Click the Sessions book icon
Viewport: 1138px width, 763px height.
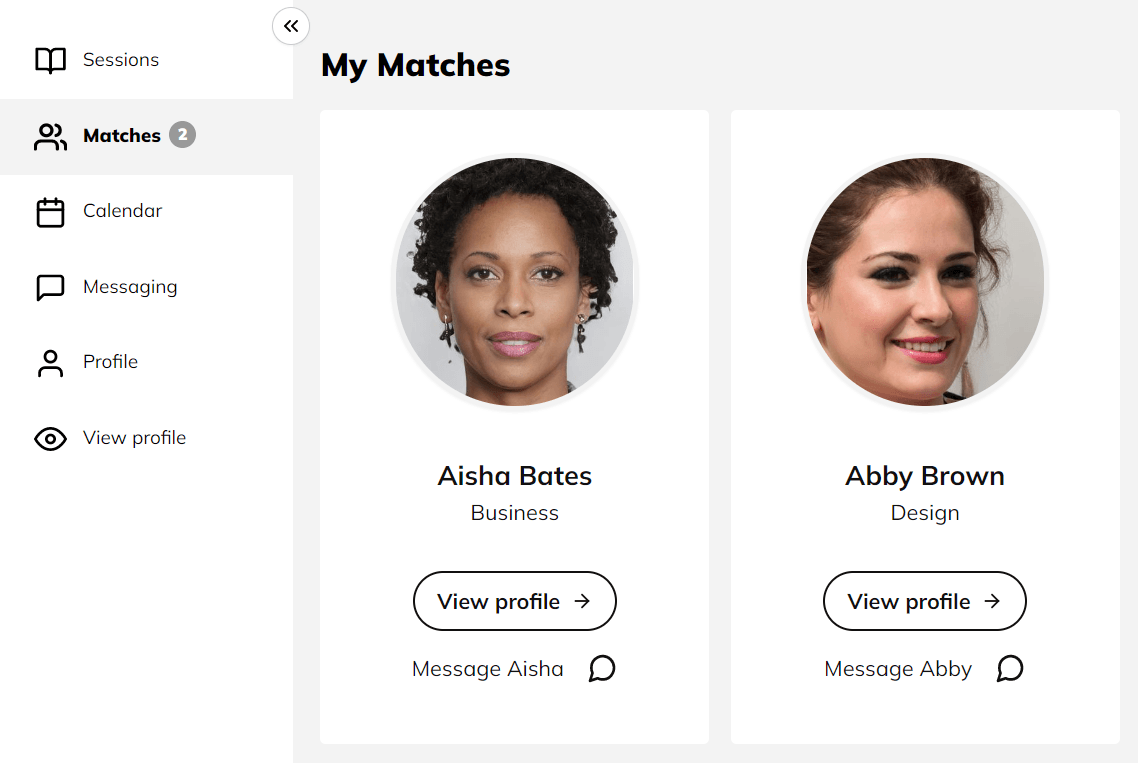pyautogui.click(x=50, y=61)
